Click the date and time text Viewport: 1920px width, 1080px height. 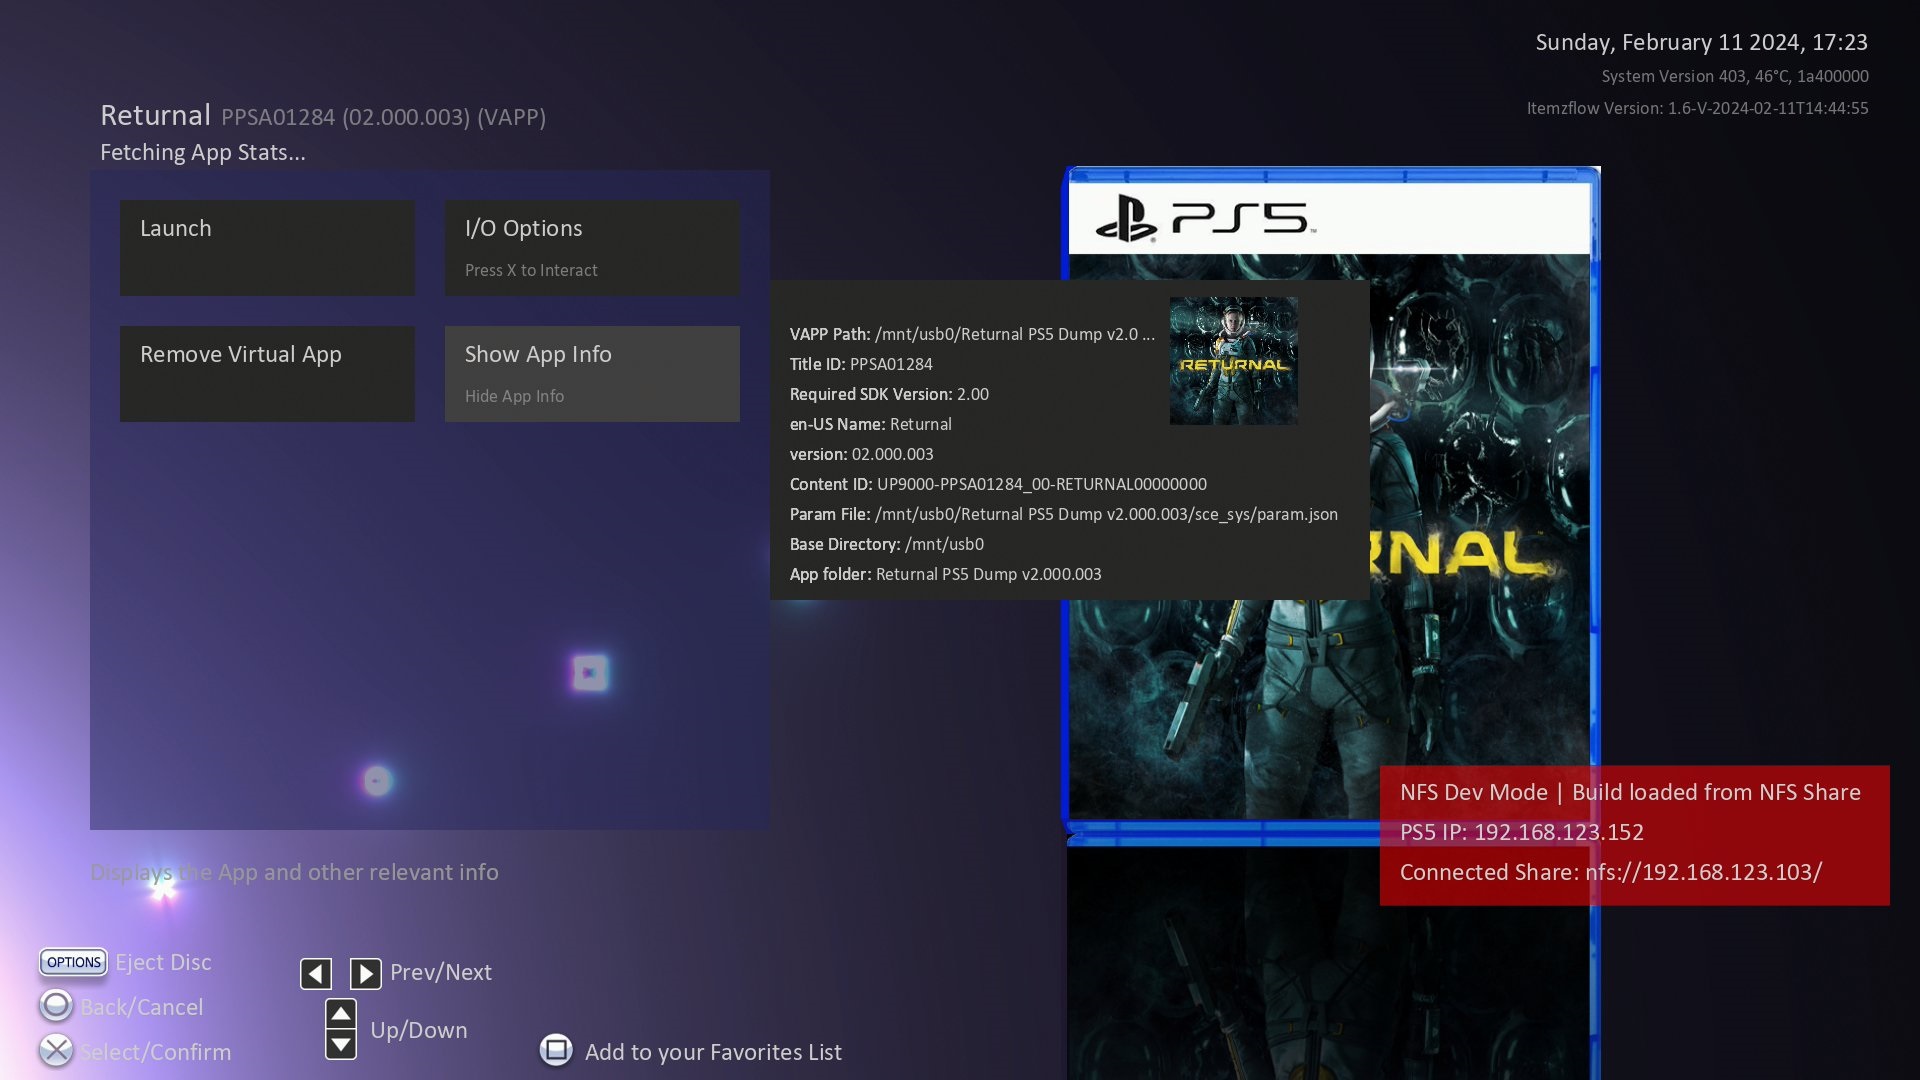1701,42
